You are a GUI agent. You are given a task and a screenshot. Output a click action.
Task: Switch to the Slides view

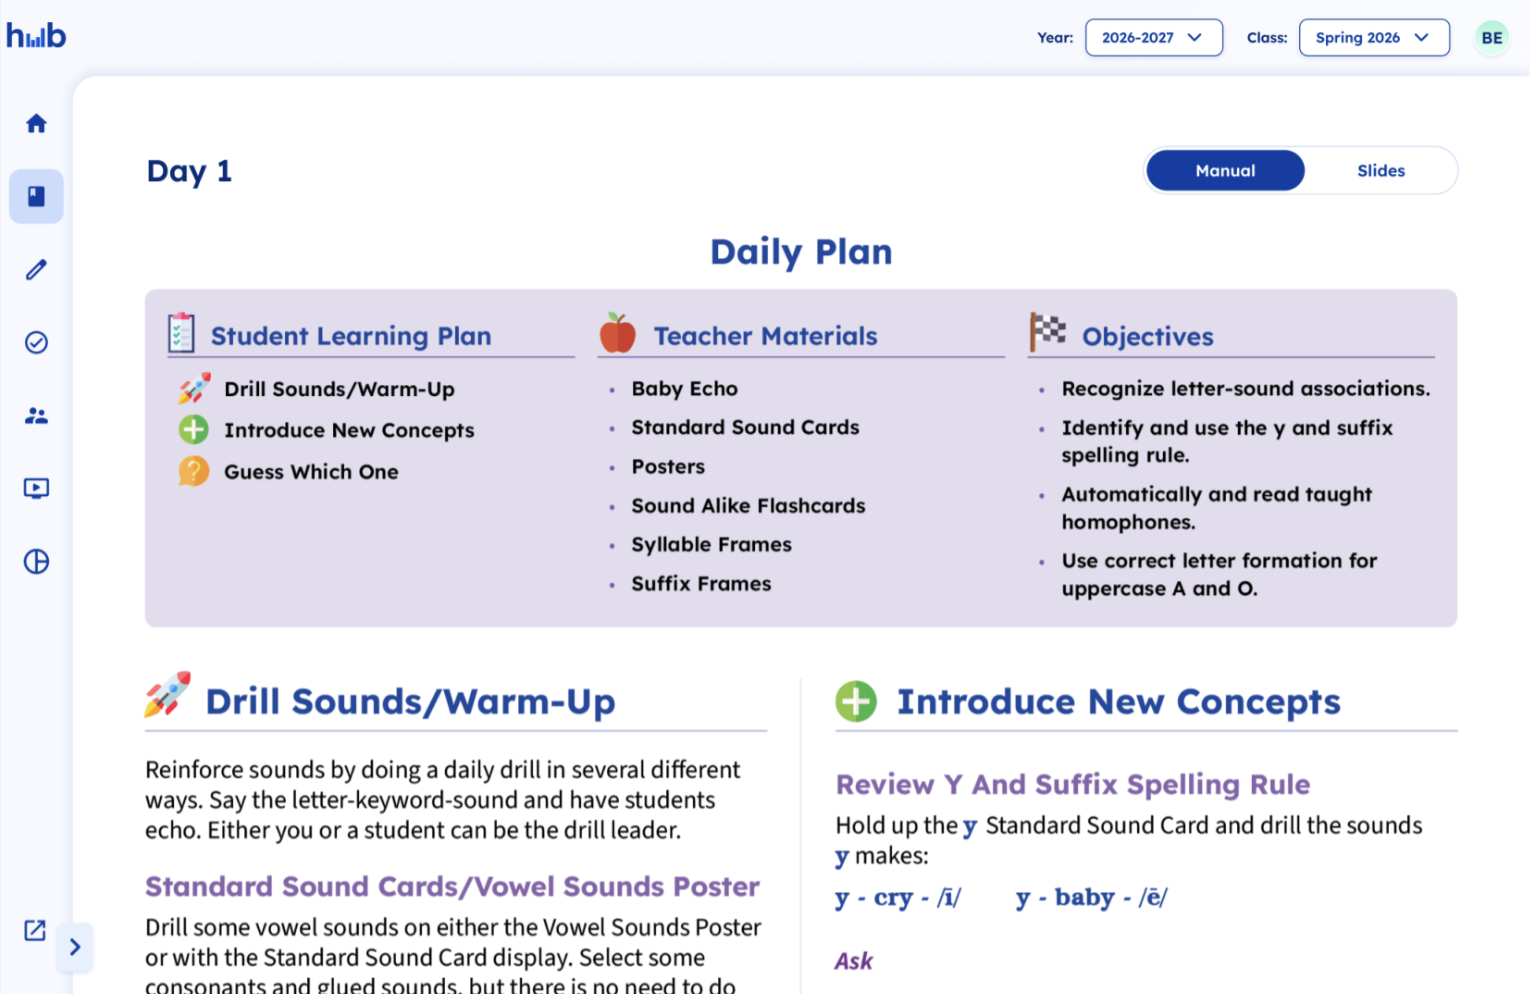tap(1381, 170)
